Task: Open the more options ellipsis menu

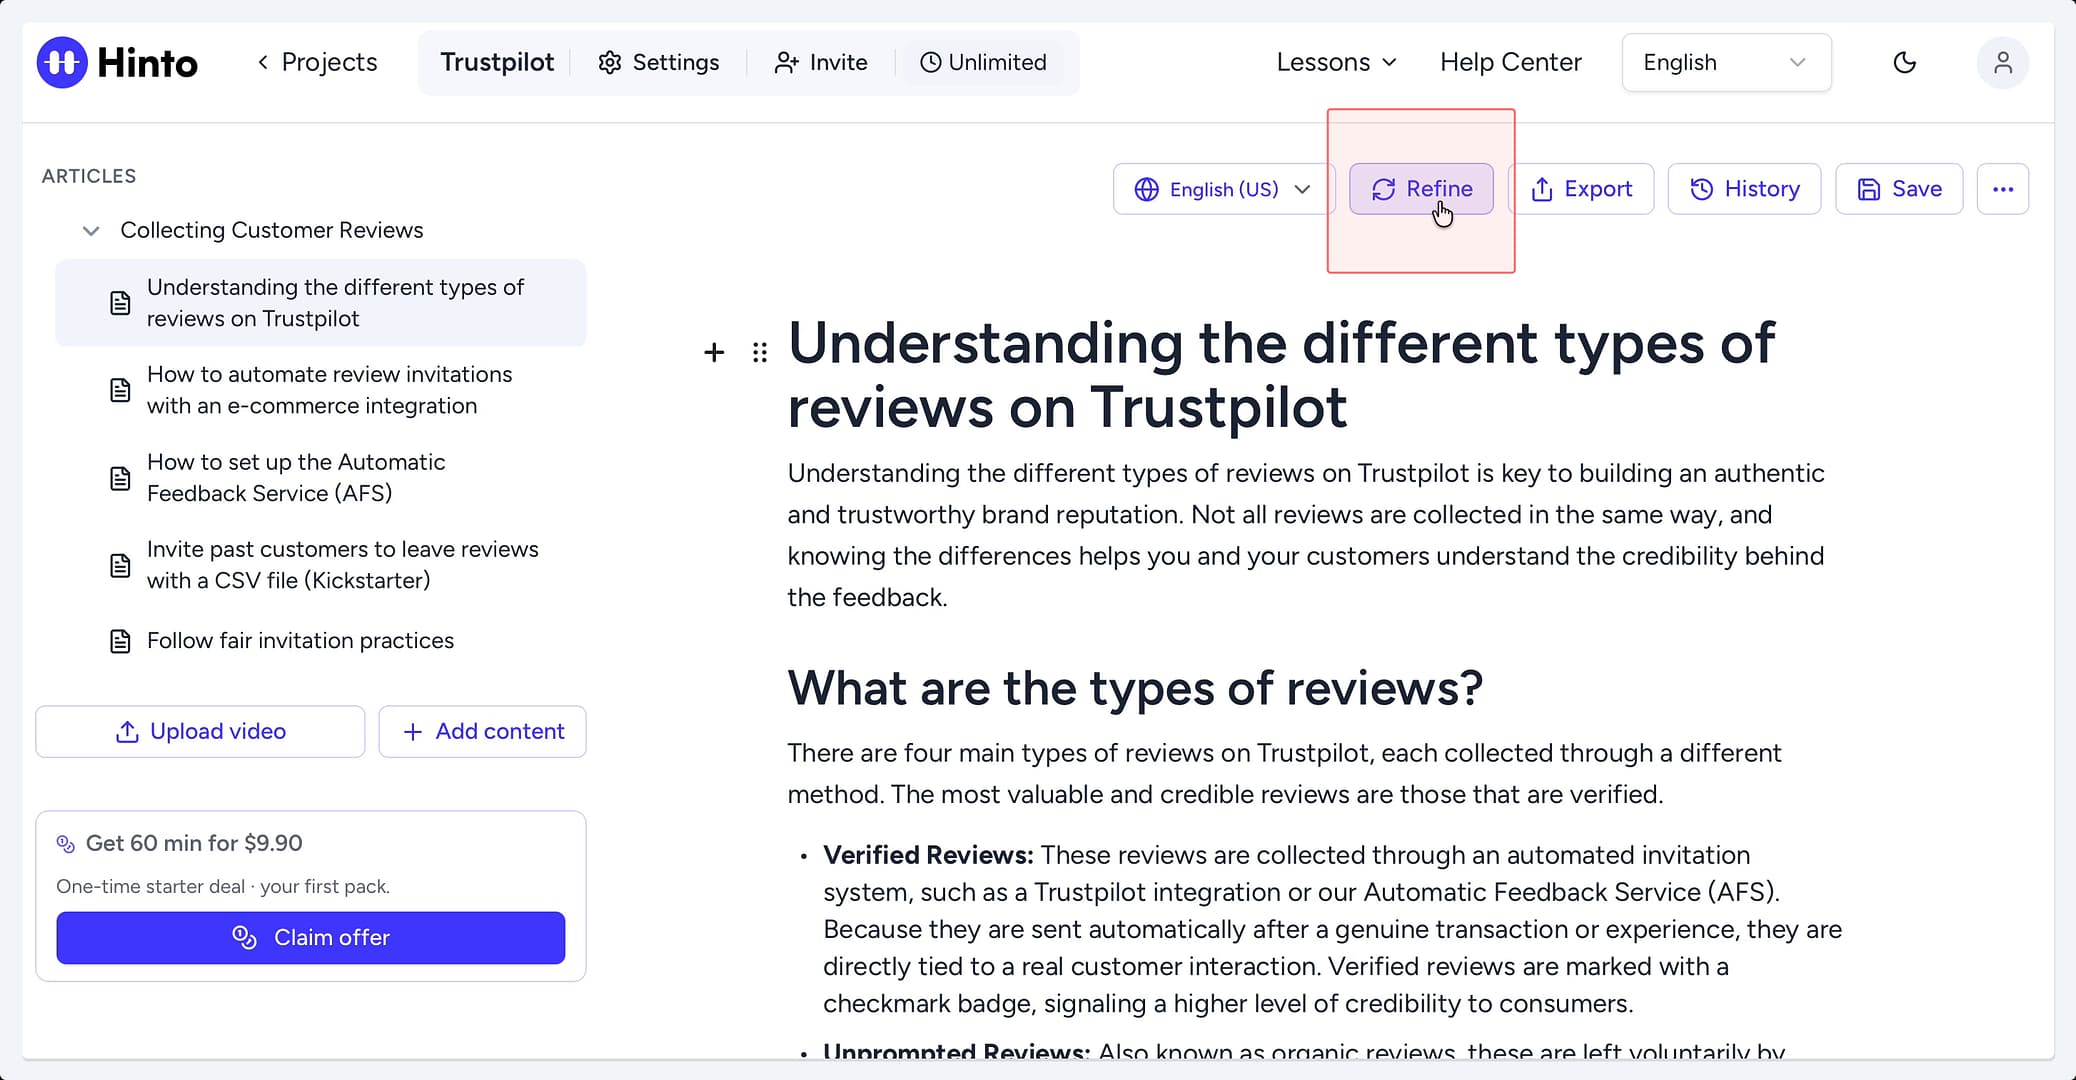Action: click(x=2002, y=189)
